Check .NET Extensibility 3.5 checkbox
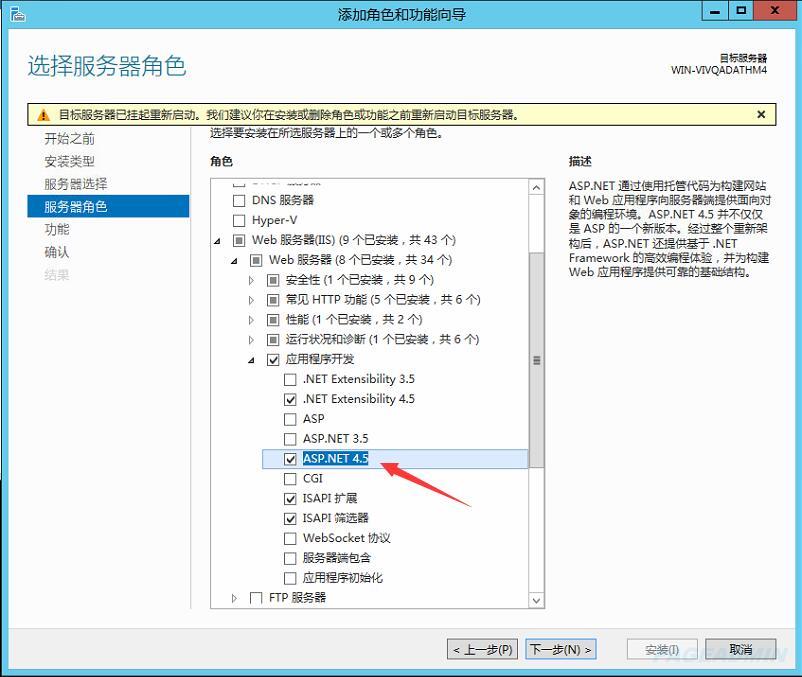 pos(290,379)
